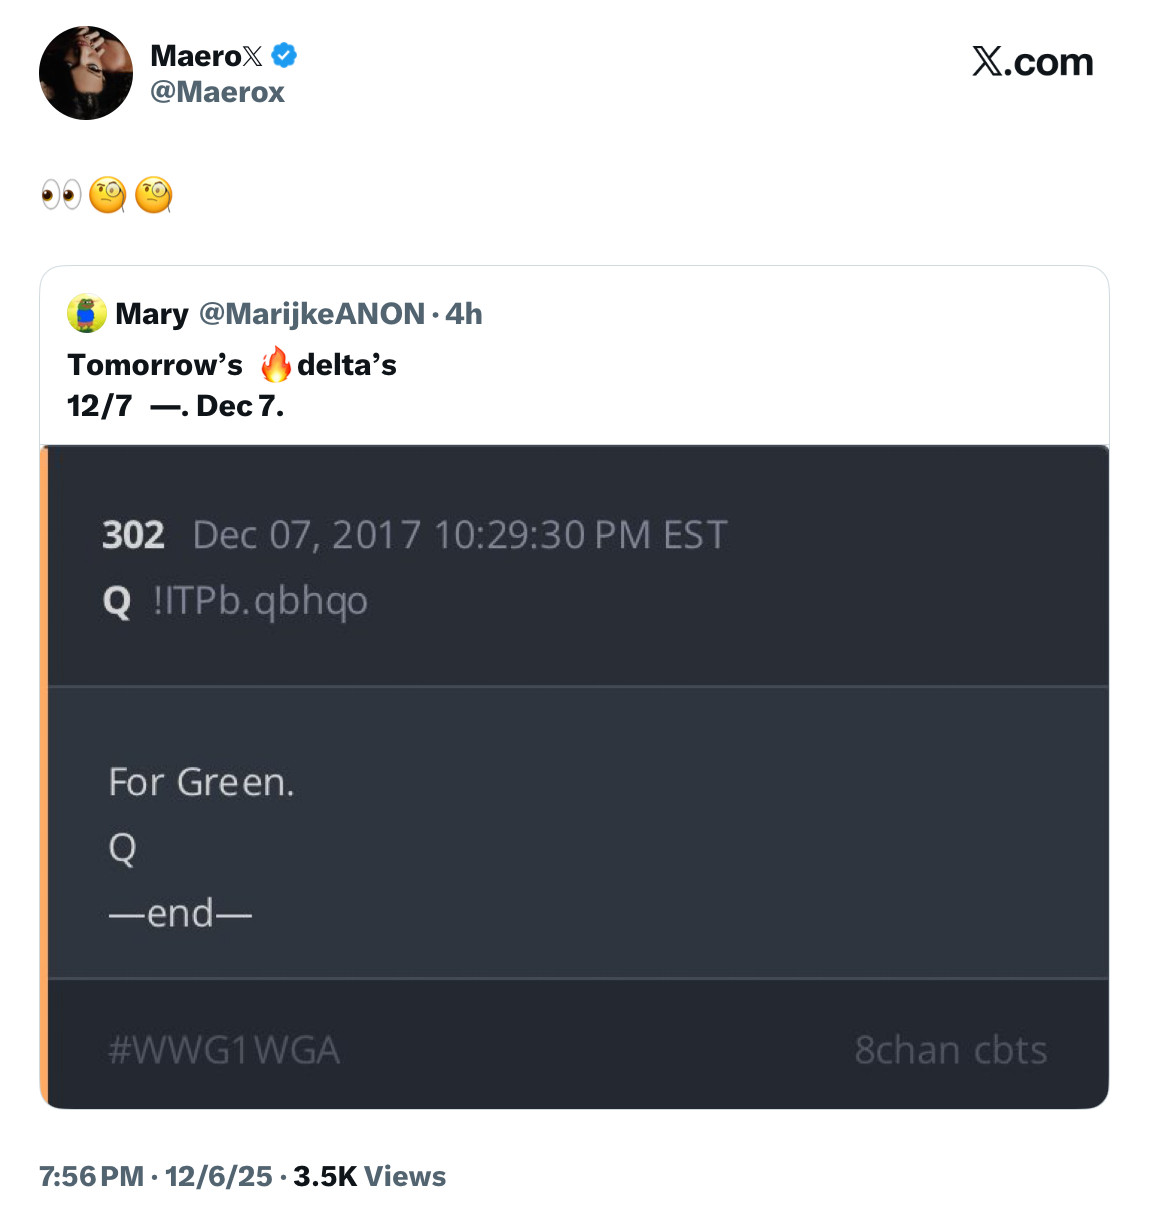Screen dimensions: 1155x1213
Task: Click the 8chan cbts label
Action: [x=950, y=1050]
